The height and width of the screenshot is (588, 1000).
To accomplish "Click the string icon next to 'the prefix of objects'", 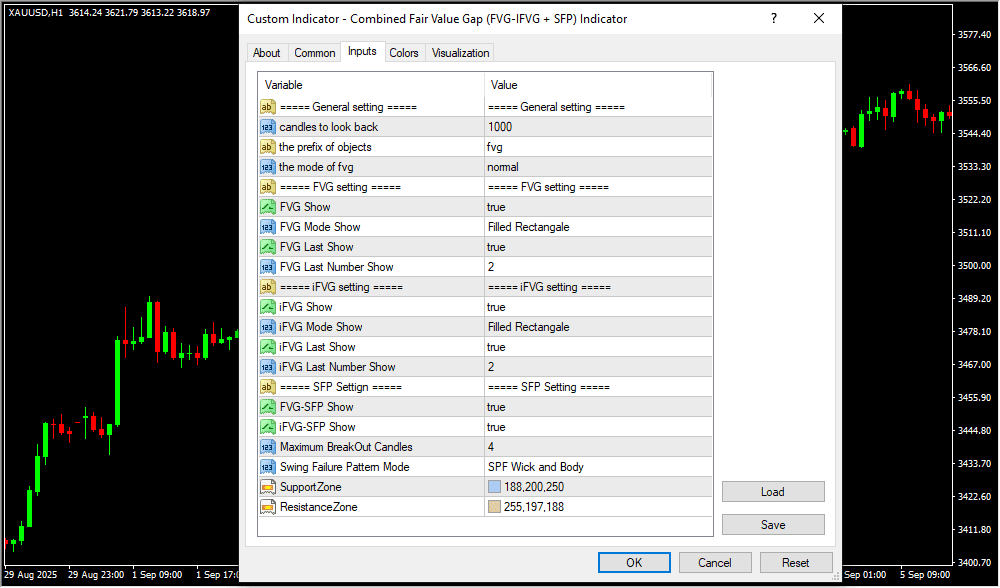I will (267, 147).
